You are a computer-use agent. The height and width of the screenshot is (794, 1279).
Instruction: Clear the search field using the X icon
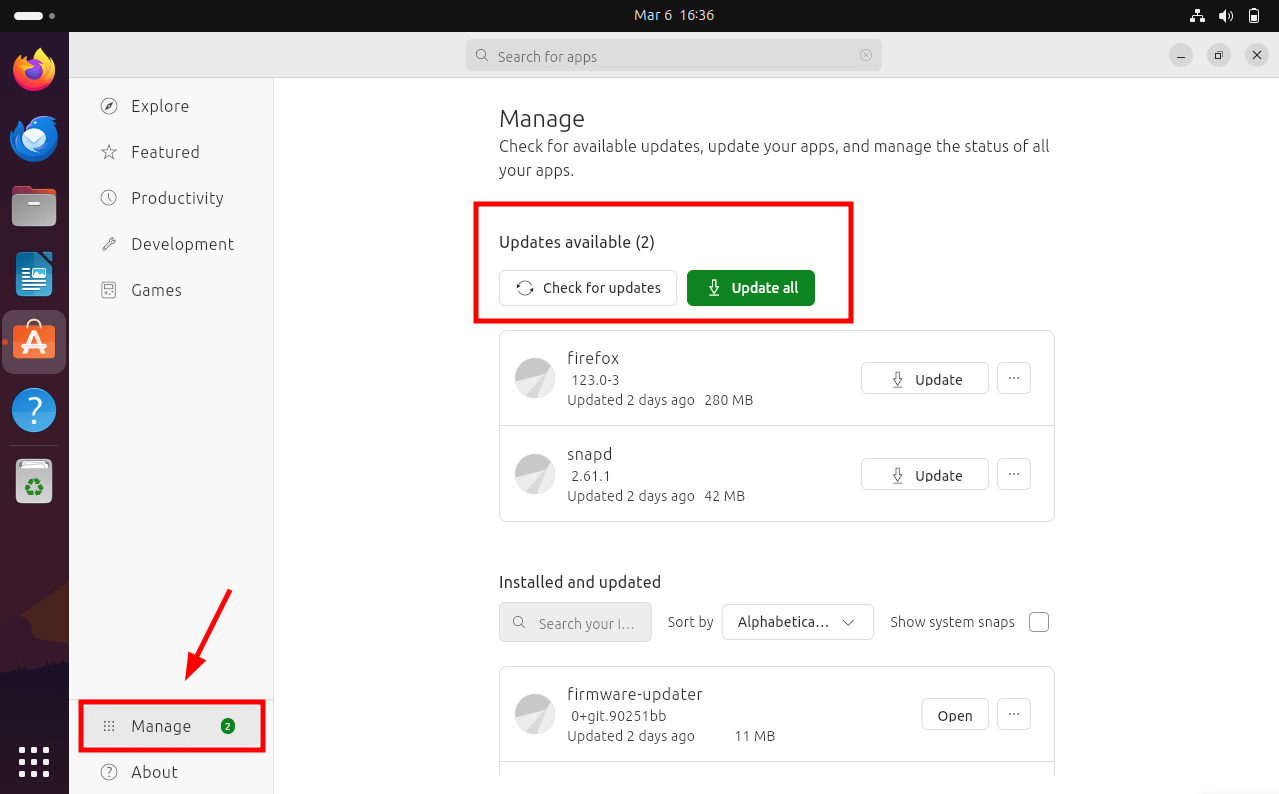(x=866, y=56)
